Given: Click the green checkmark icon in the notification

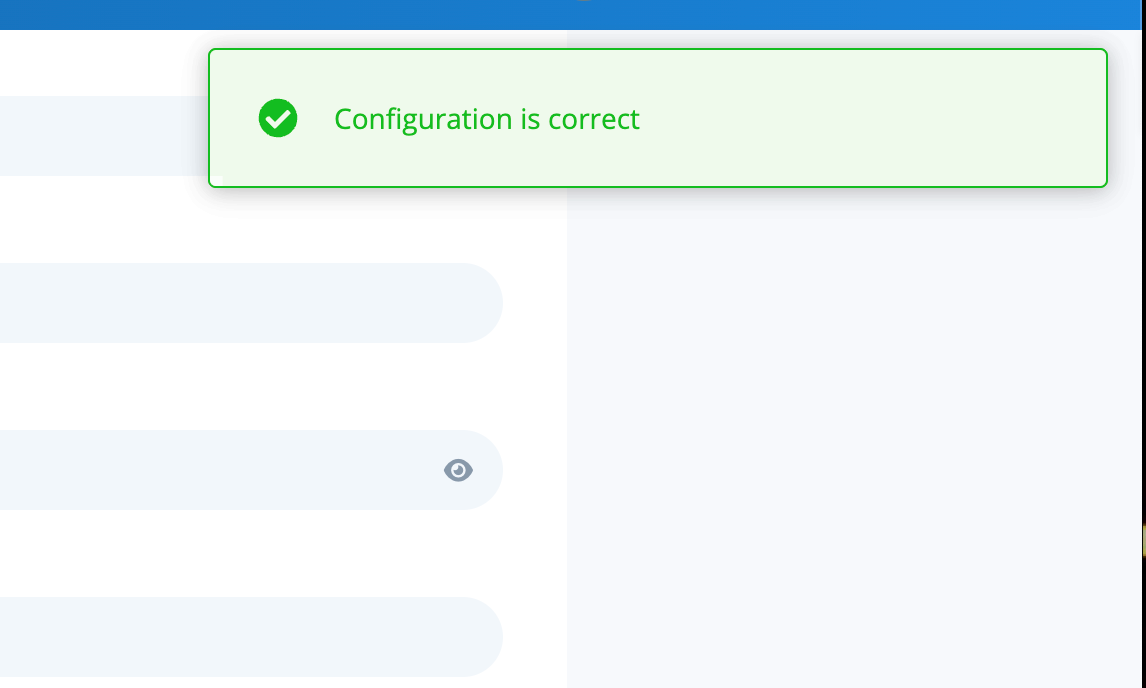Looking at the screenshot, I should pos(277,118).
